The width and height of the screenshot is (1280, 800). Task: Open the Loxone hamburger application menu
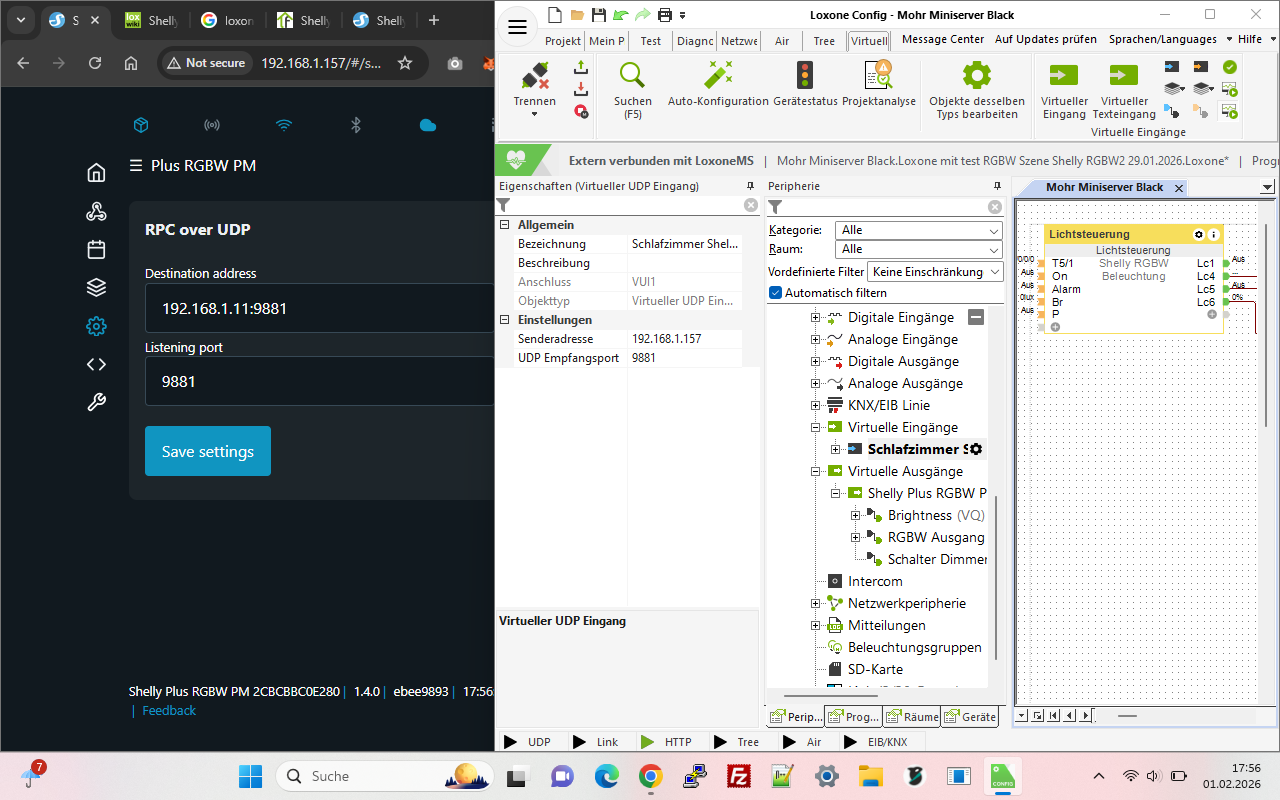[x=517, y=27]
